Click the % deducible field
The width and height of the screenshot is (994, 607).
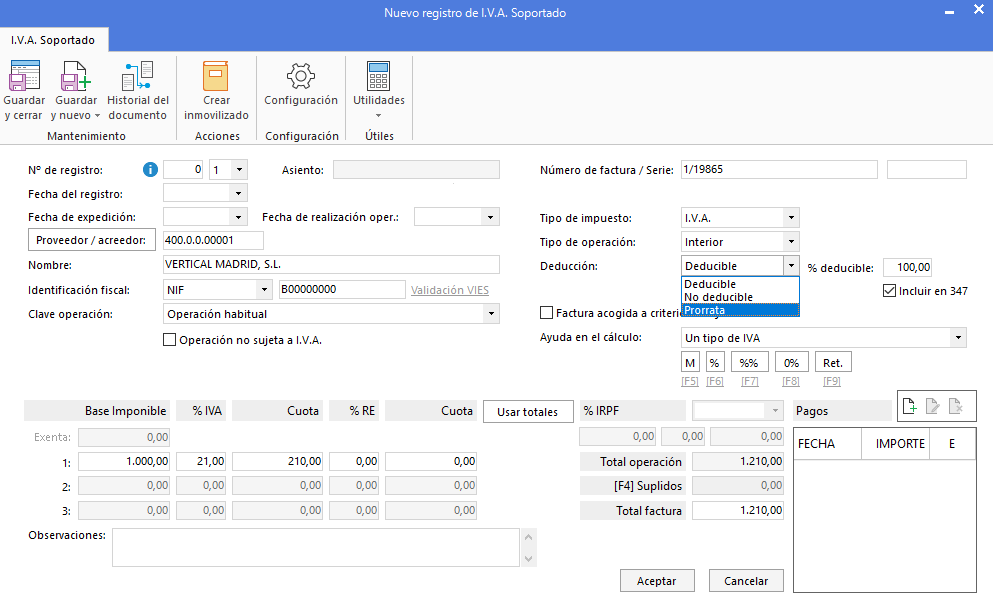click(907, 267)
